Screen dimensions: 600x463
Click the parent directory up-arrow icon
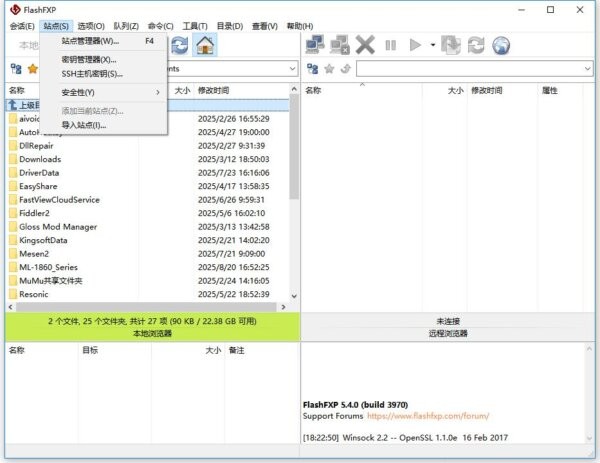(13, 105)
